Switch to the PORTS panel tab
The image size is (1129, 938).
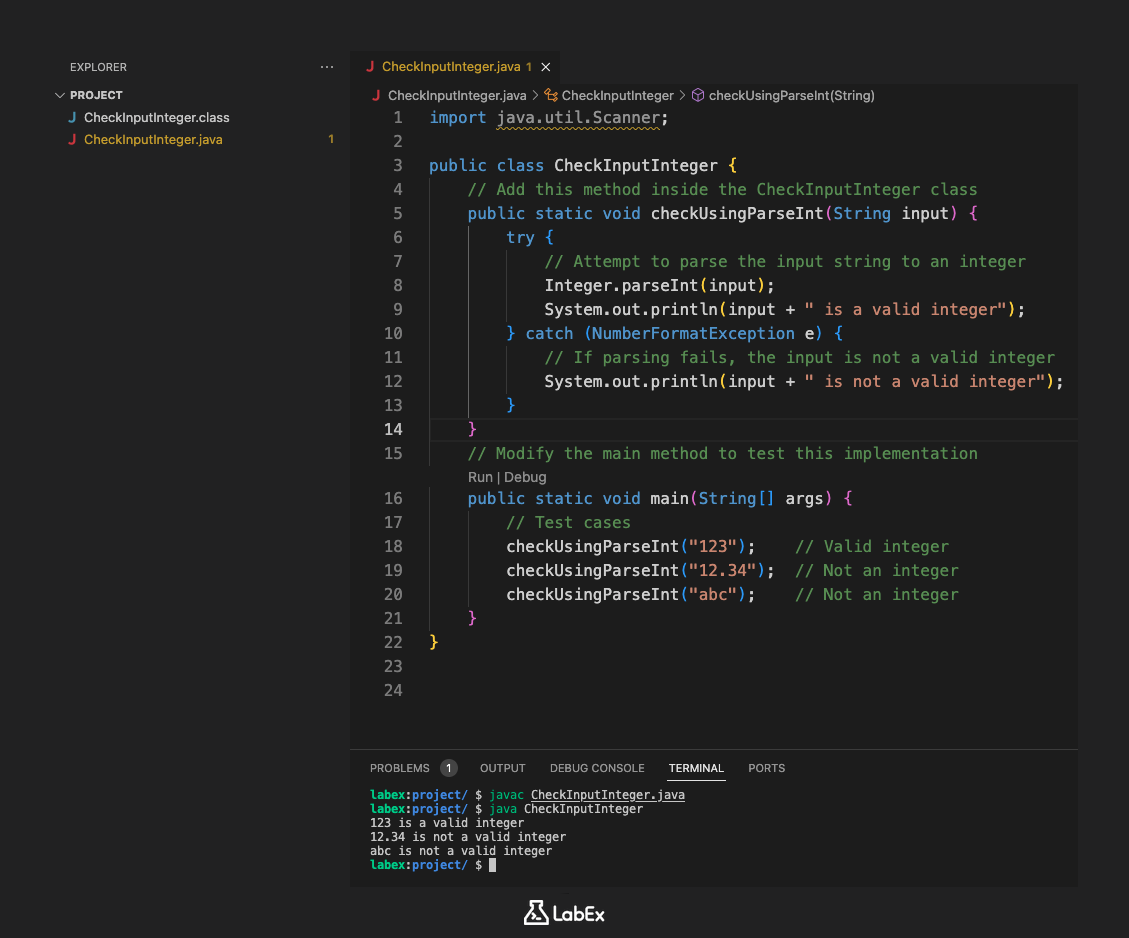766,768
